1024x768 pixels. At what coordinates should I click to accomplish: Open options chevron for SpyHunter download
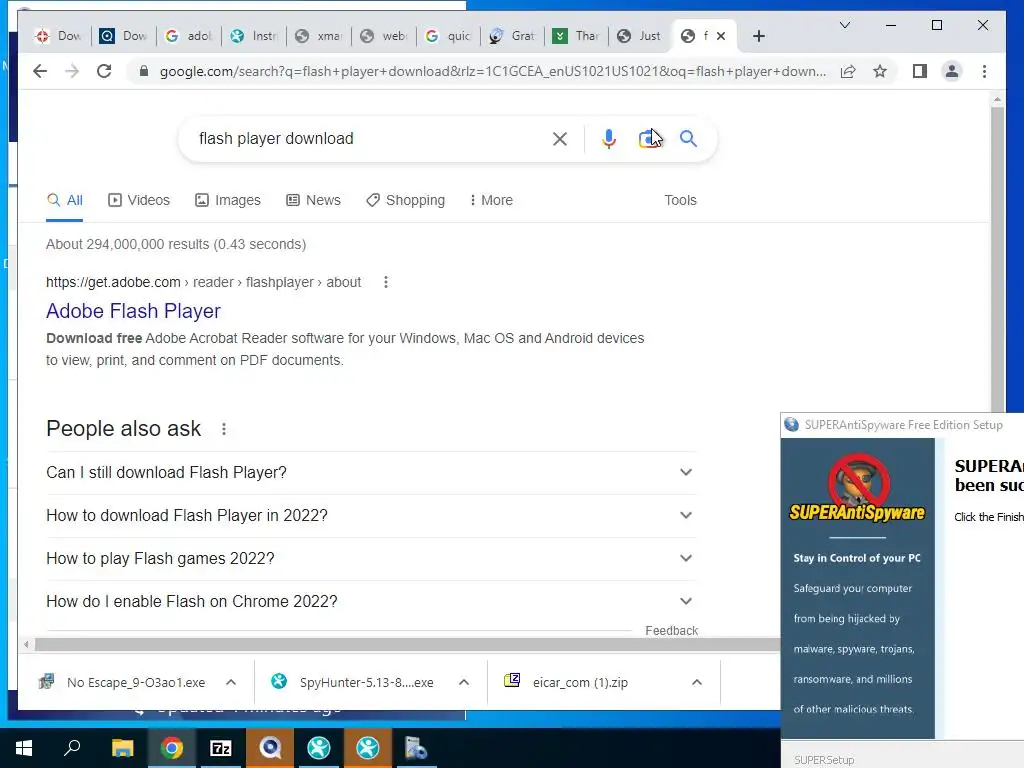pos(464,682)
